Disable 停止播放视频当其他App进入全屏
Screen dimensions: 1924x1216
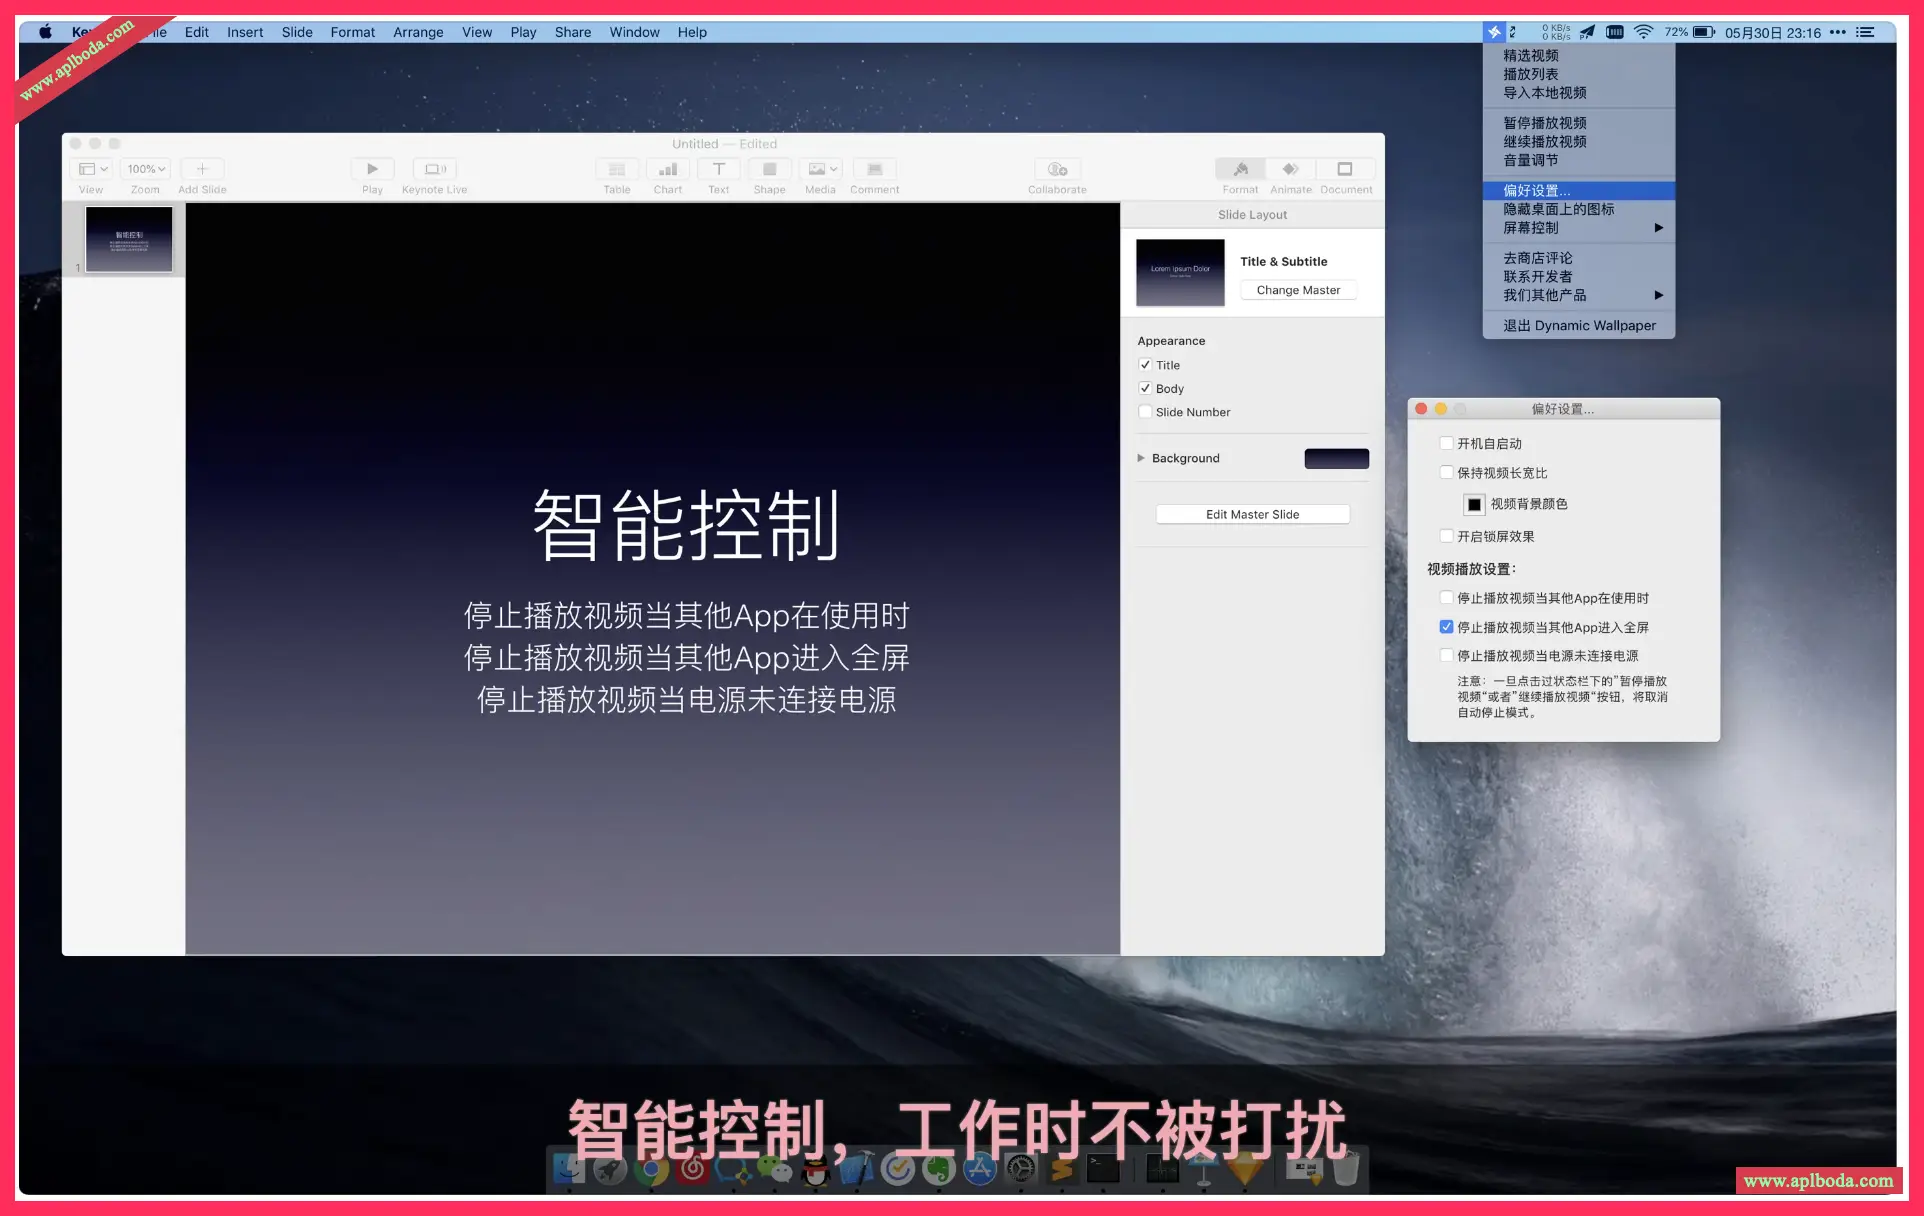point(1447,626)
